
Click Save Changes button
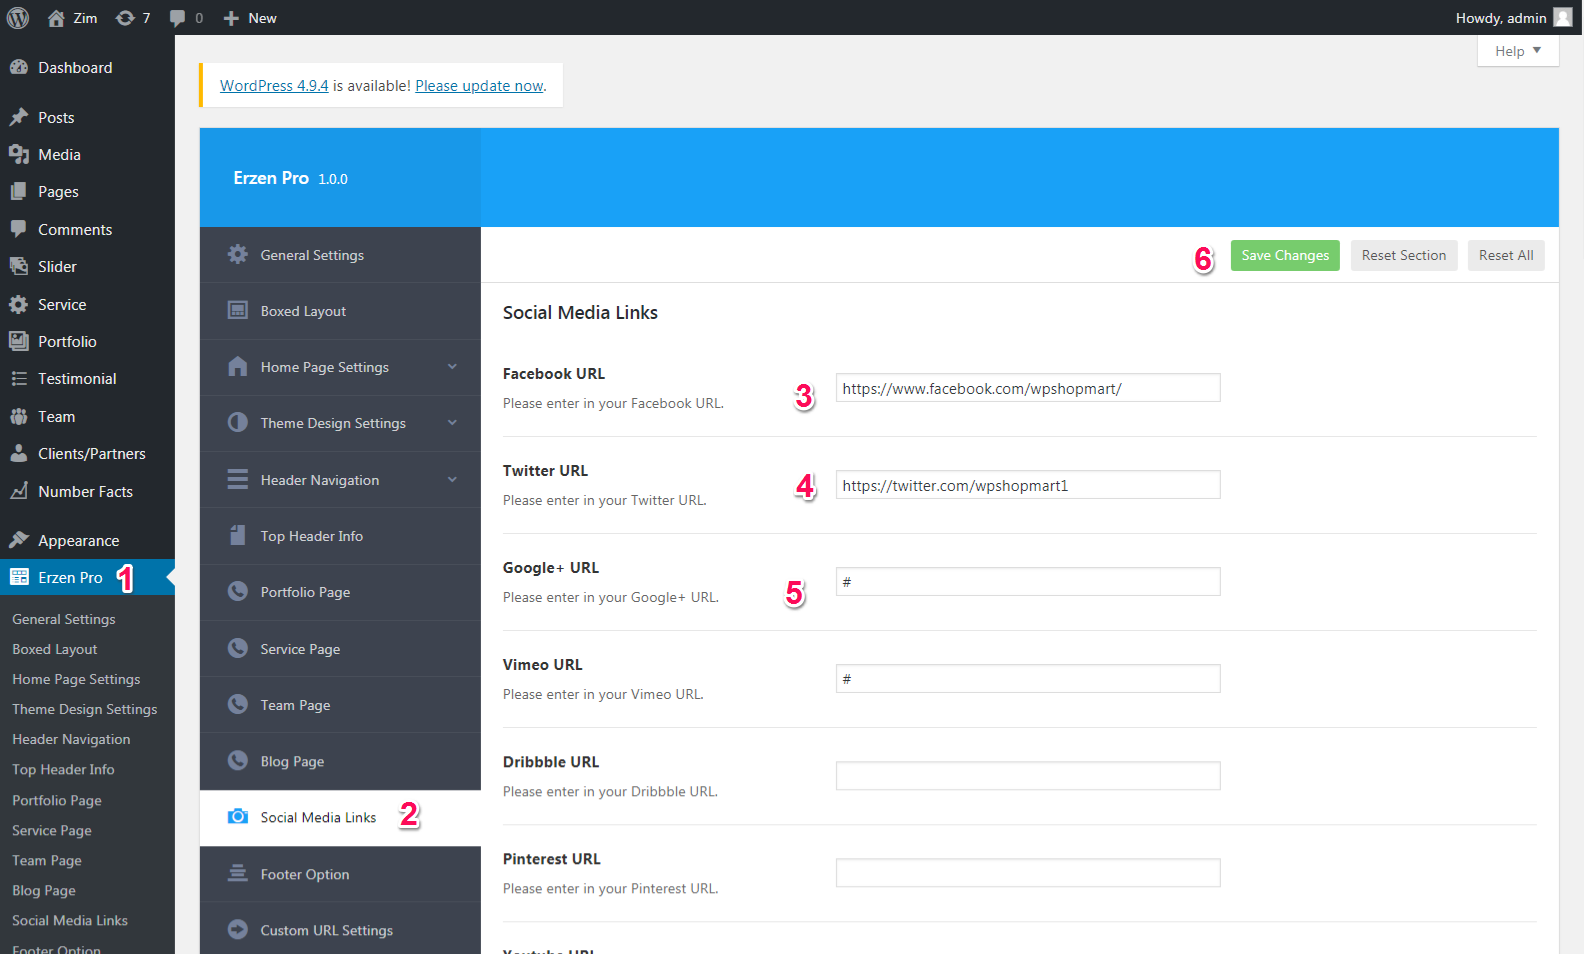click(x=1285, y=255)
